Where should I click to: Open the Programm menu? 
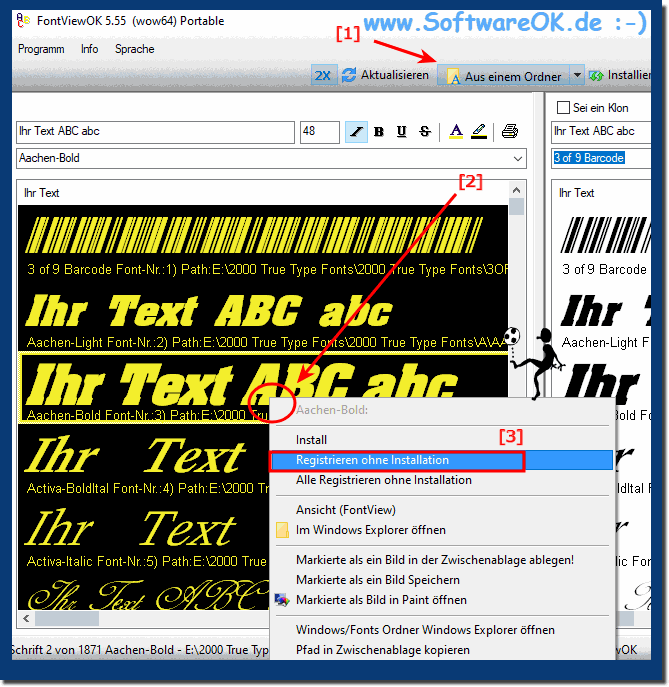click(x=41, y=49)
